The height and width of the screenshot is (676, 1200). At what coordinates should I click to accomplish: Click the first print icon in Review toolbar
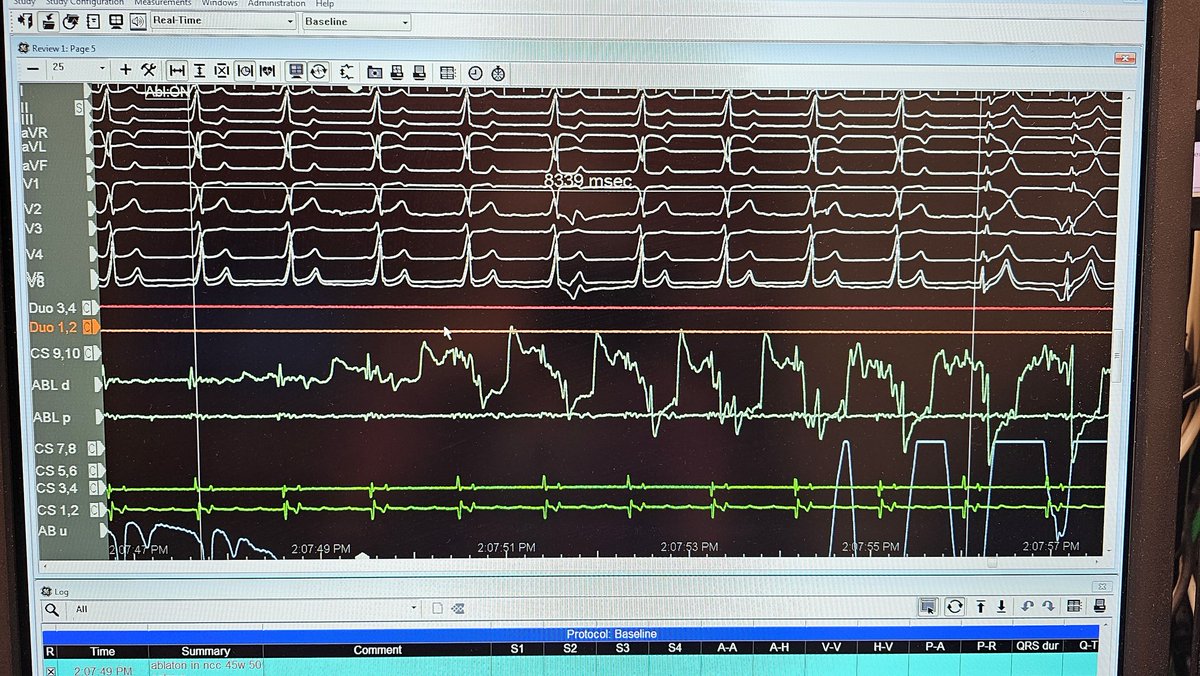(x=397, y=72)
